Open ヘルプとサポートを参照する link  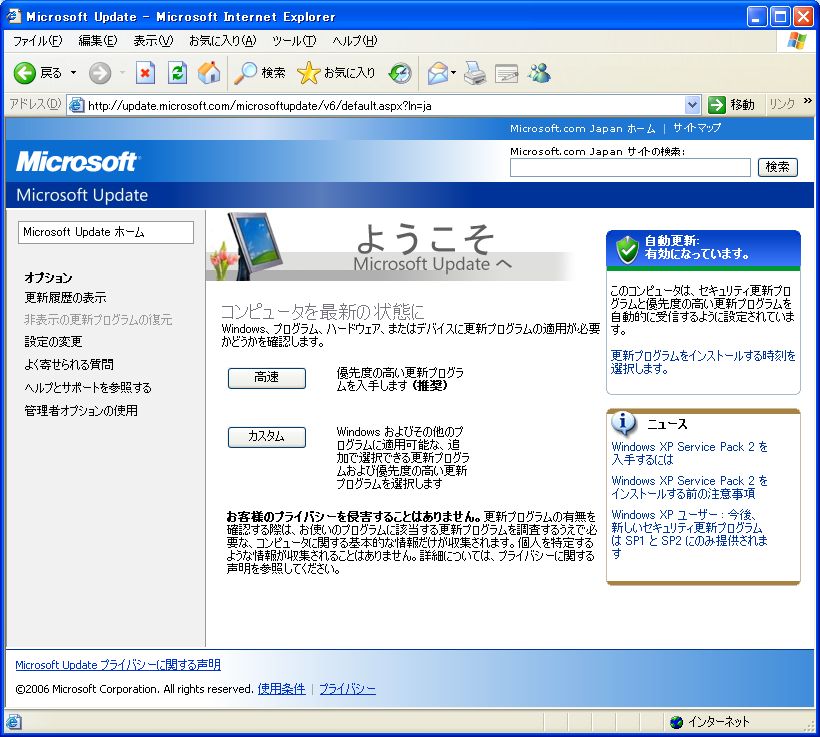click(88, 388)
